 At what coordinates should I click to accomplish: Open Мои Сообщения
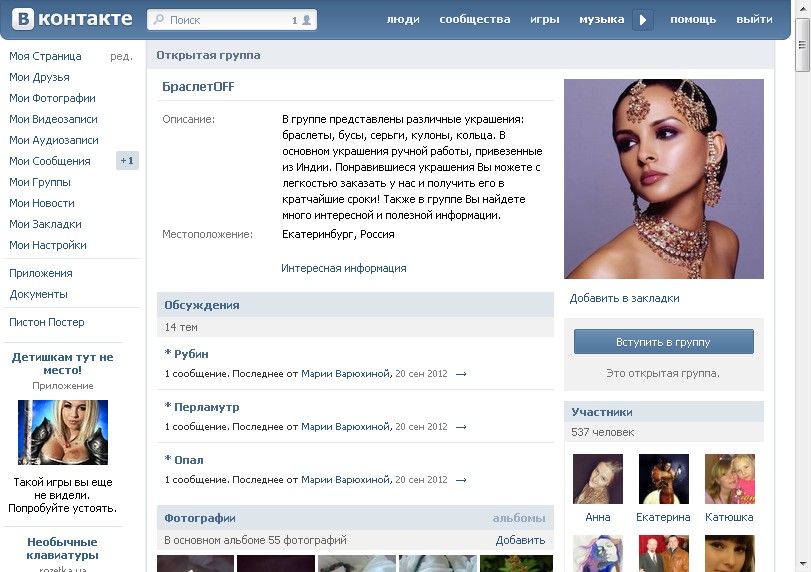coord(50,161)
